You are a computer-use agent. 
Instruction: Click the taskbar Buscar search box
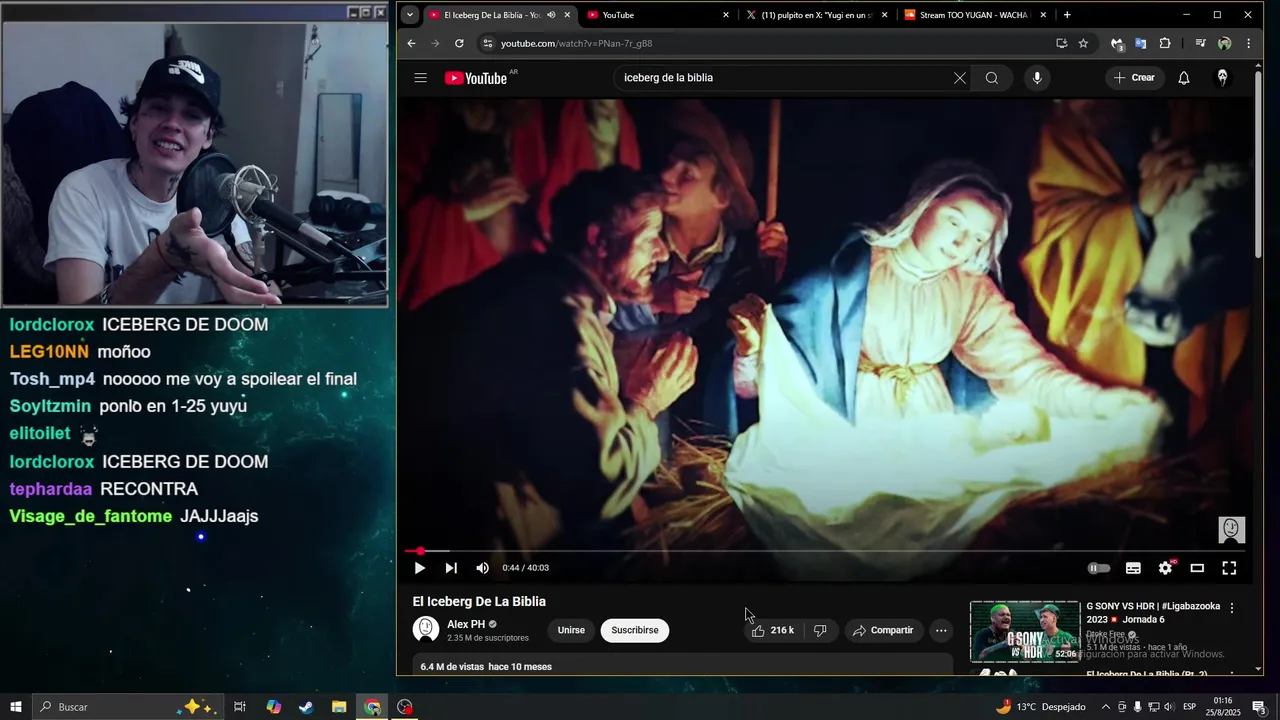click(x=128, y=707)
